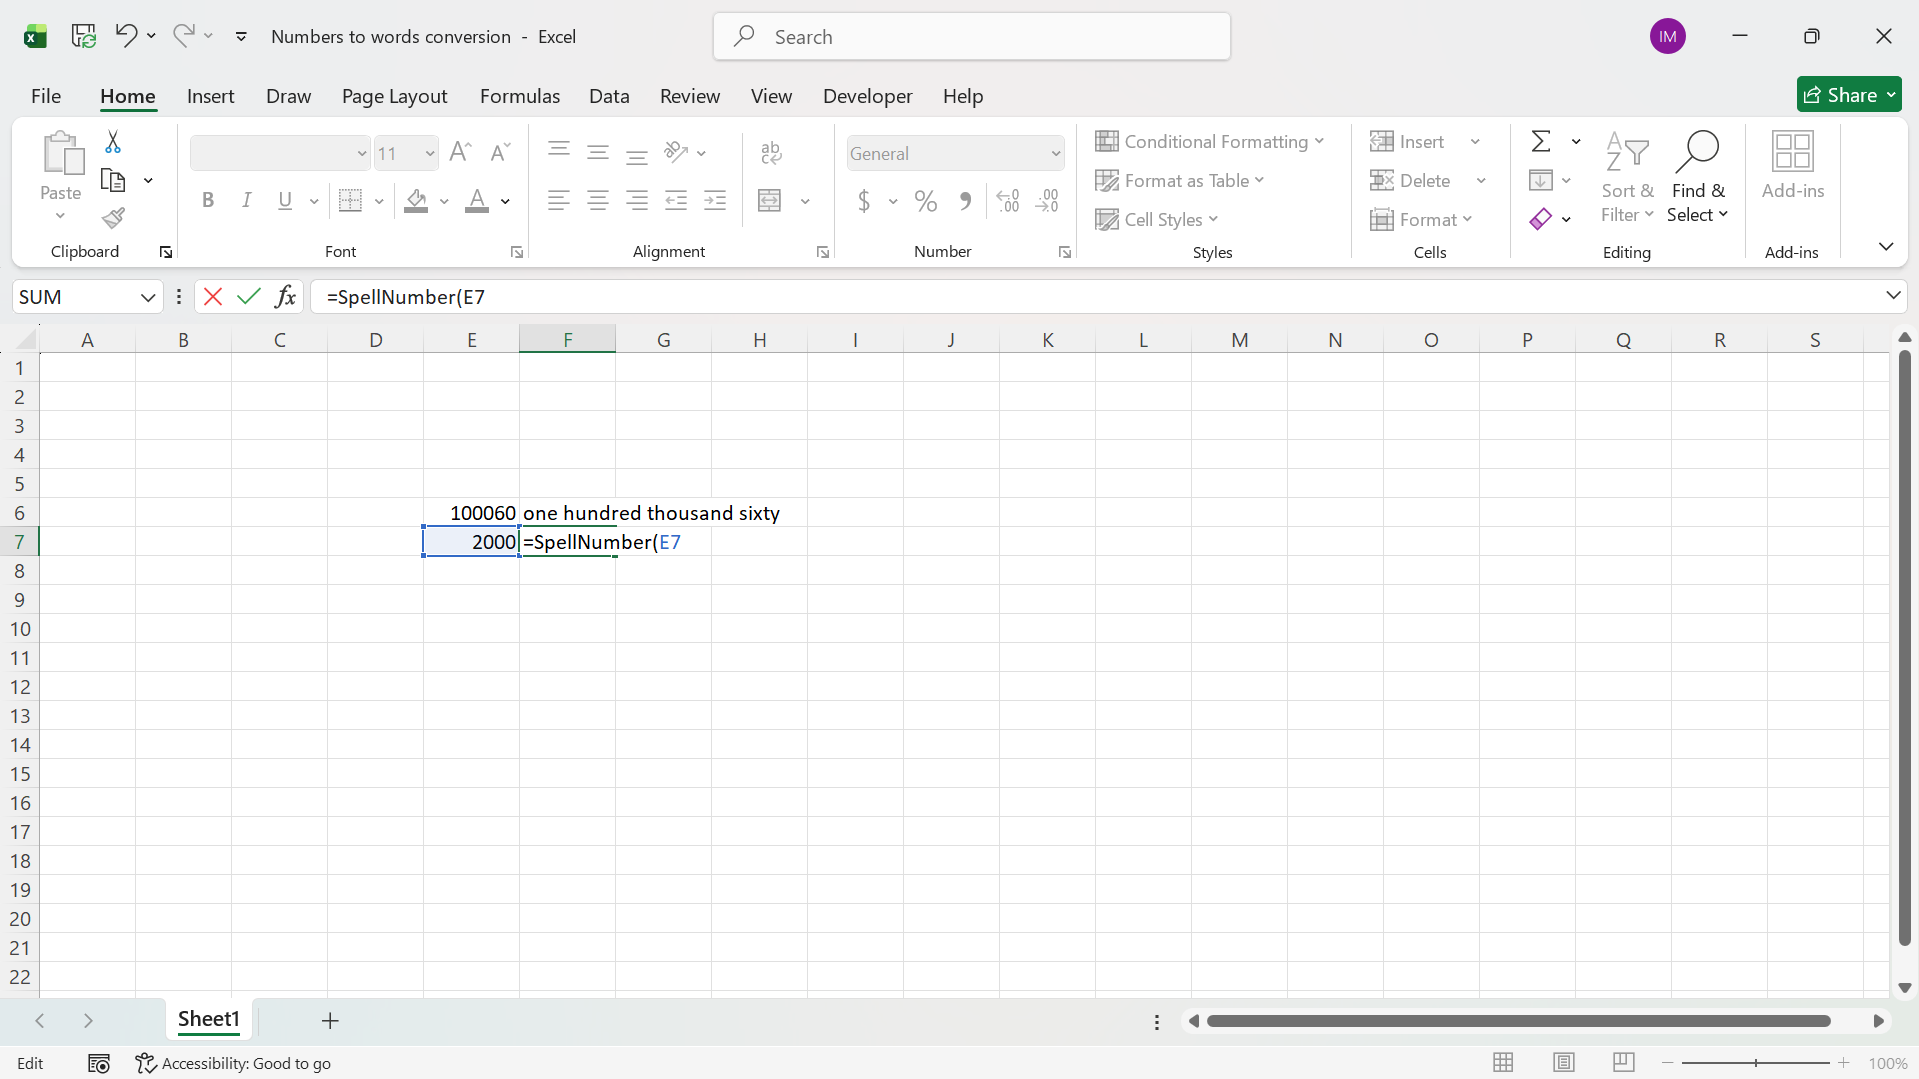Viewport: 1919px width, 1079px height.
Task: Click the AutoSum sigma icon
Action: (x=1541, y=142)
